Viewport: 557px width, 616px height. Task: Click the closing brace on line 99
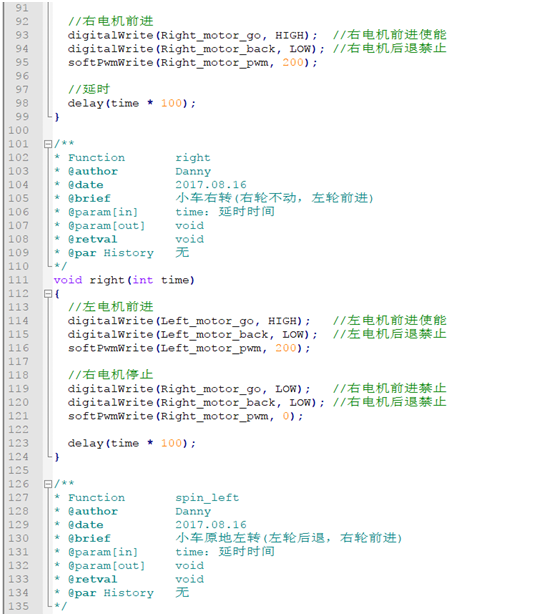pyautogui.click(x=57, y=117)
